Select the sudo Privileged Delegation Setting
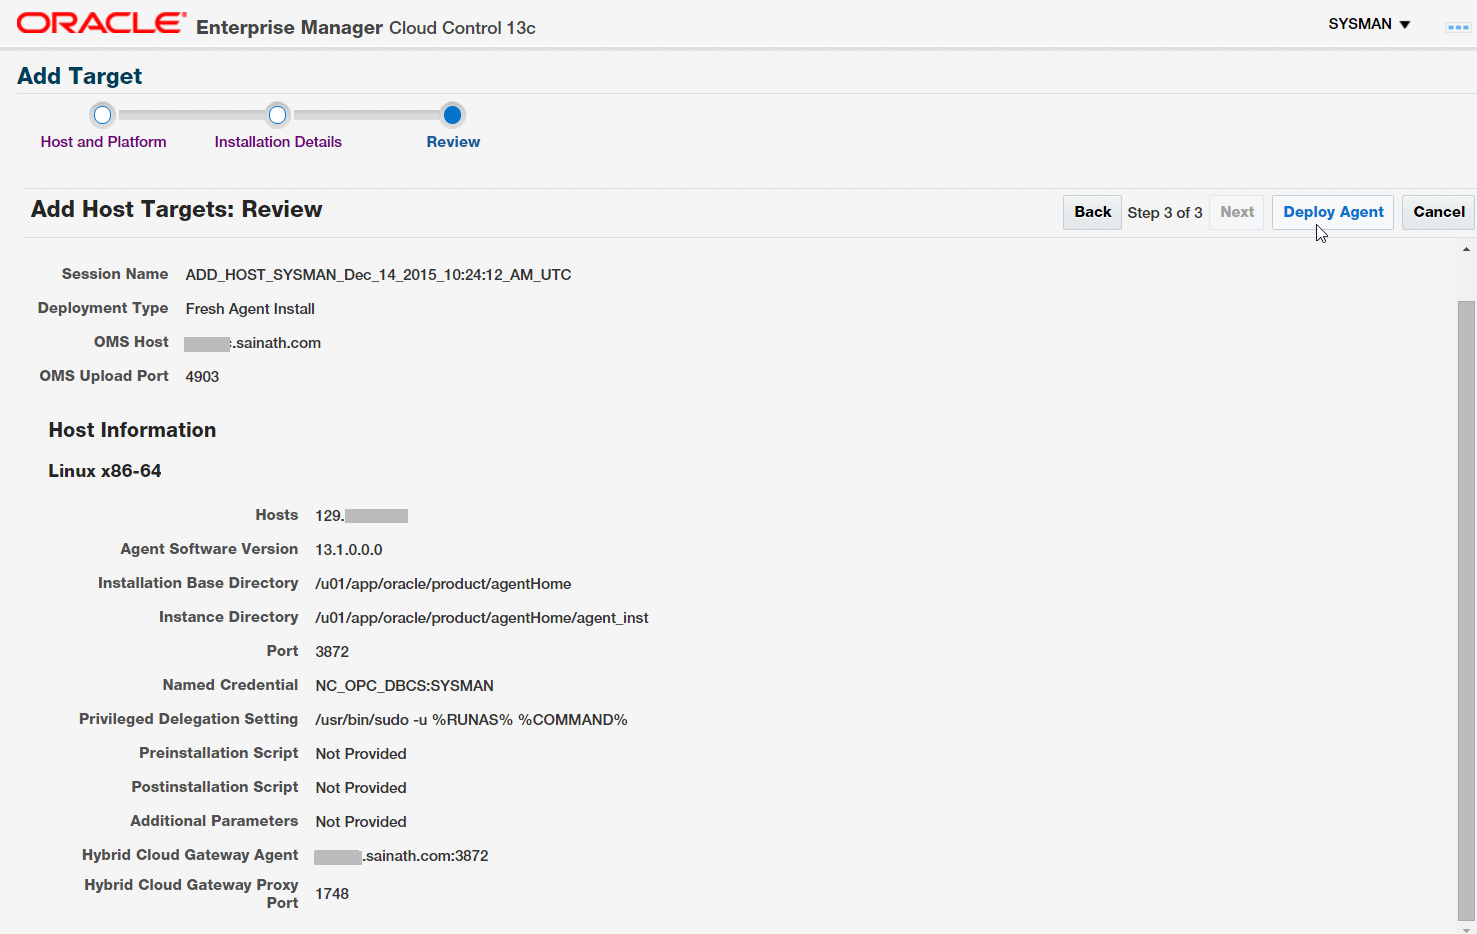 (x=471, y=720)
